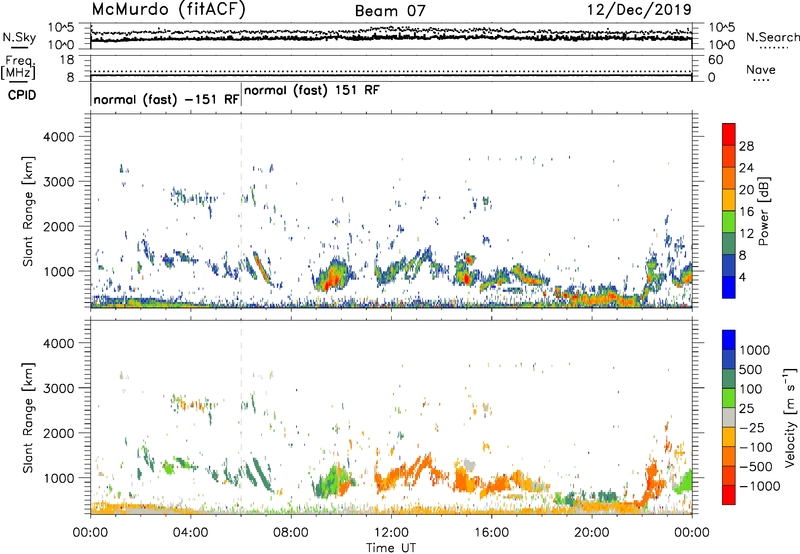
Task: Click the 'normal (fast) 151 RF' text
Action: pos(312,91)
